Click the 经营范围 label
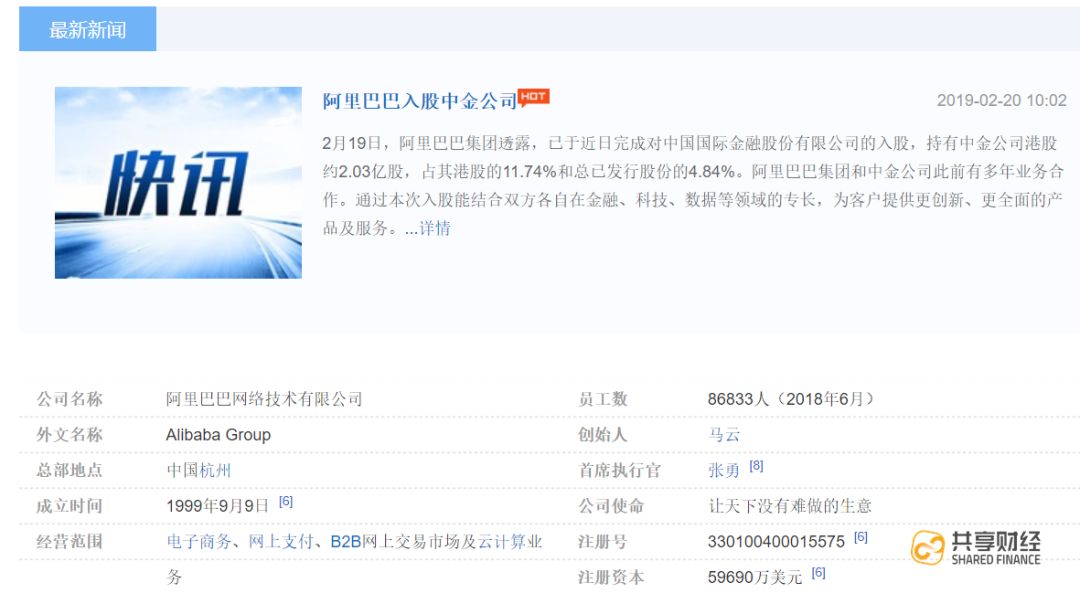This screenshot has width=1080, height=593. (x=70, y=541)
